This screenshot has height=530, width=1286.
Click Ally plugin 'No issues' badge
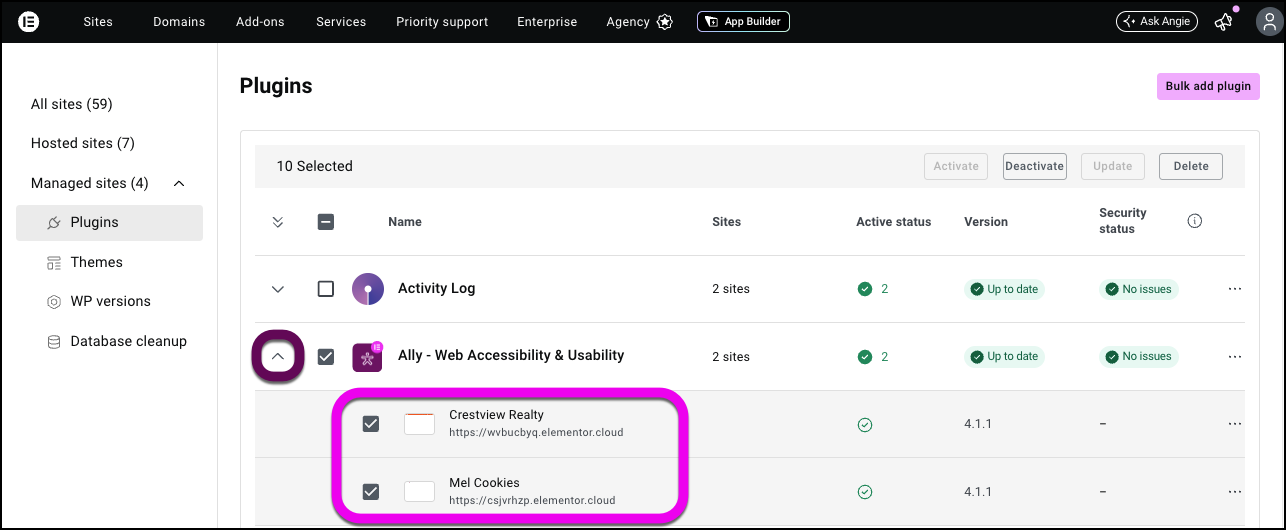pos(1139,356)
